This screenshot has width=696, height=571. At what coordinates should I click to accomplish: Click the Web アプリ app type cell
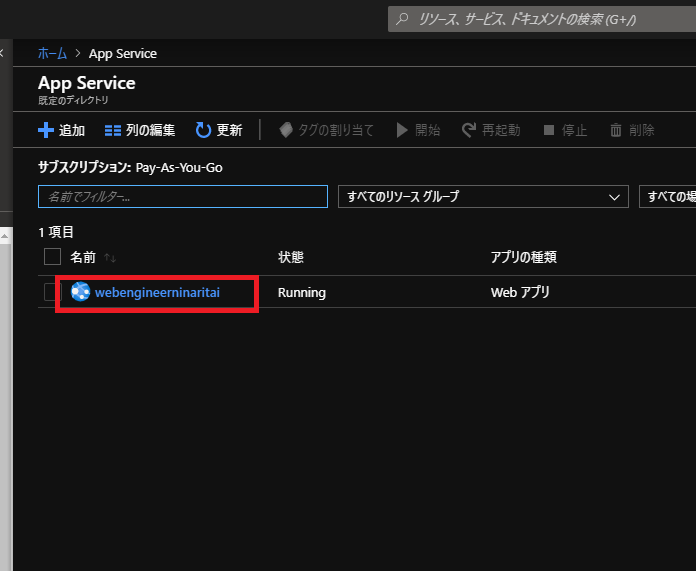pyautogui.click(x=520, y=292)
